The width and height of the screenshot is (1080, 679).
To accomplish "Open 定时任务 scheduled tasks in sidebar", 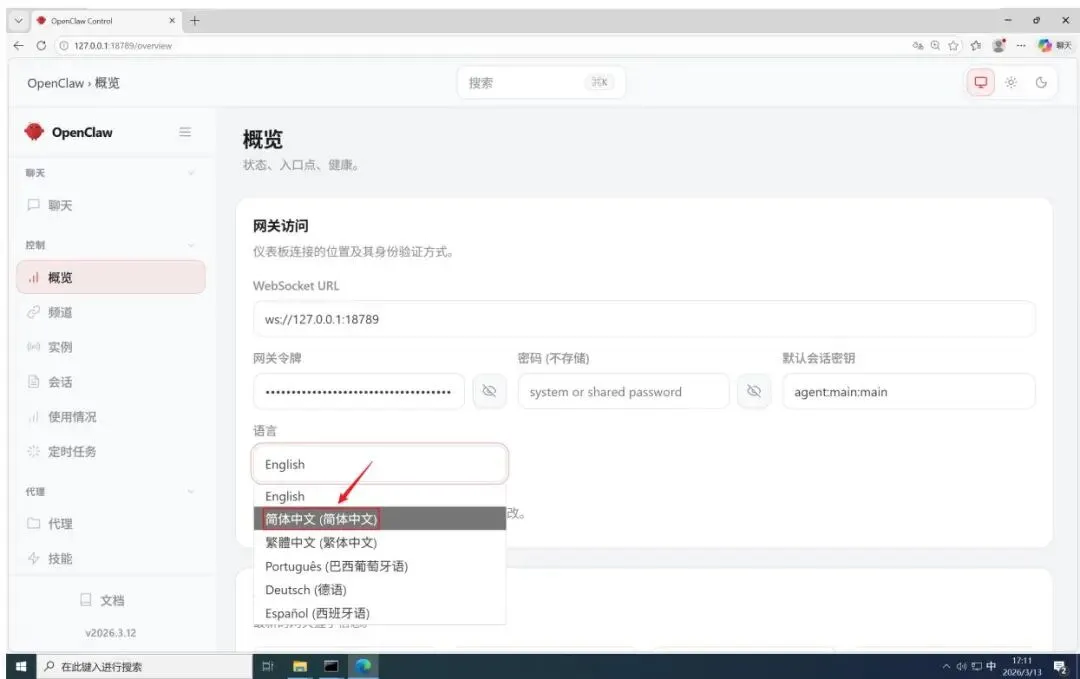I will click(x=110, y=451).
